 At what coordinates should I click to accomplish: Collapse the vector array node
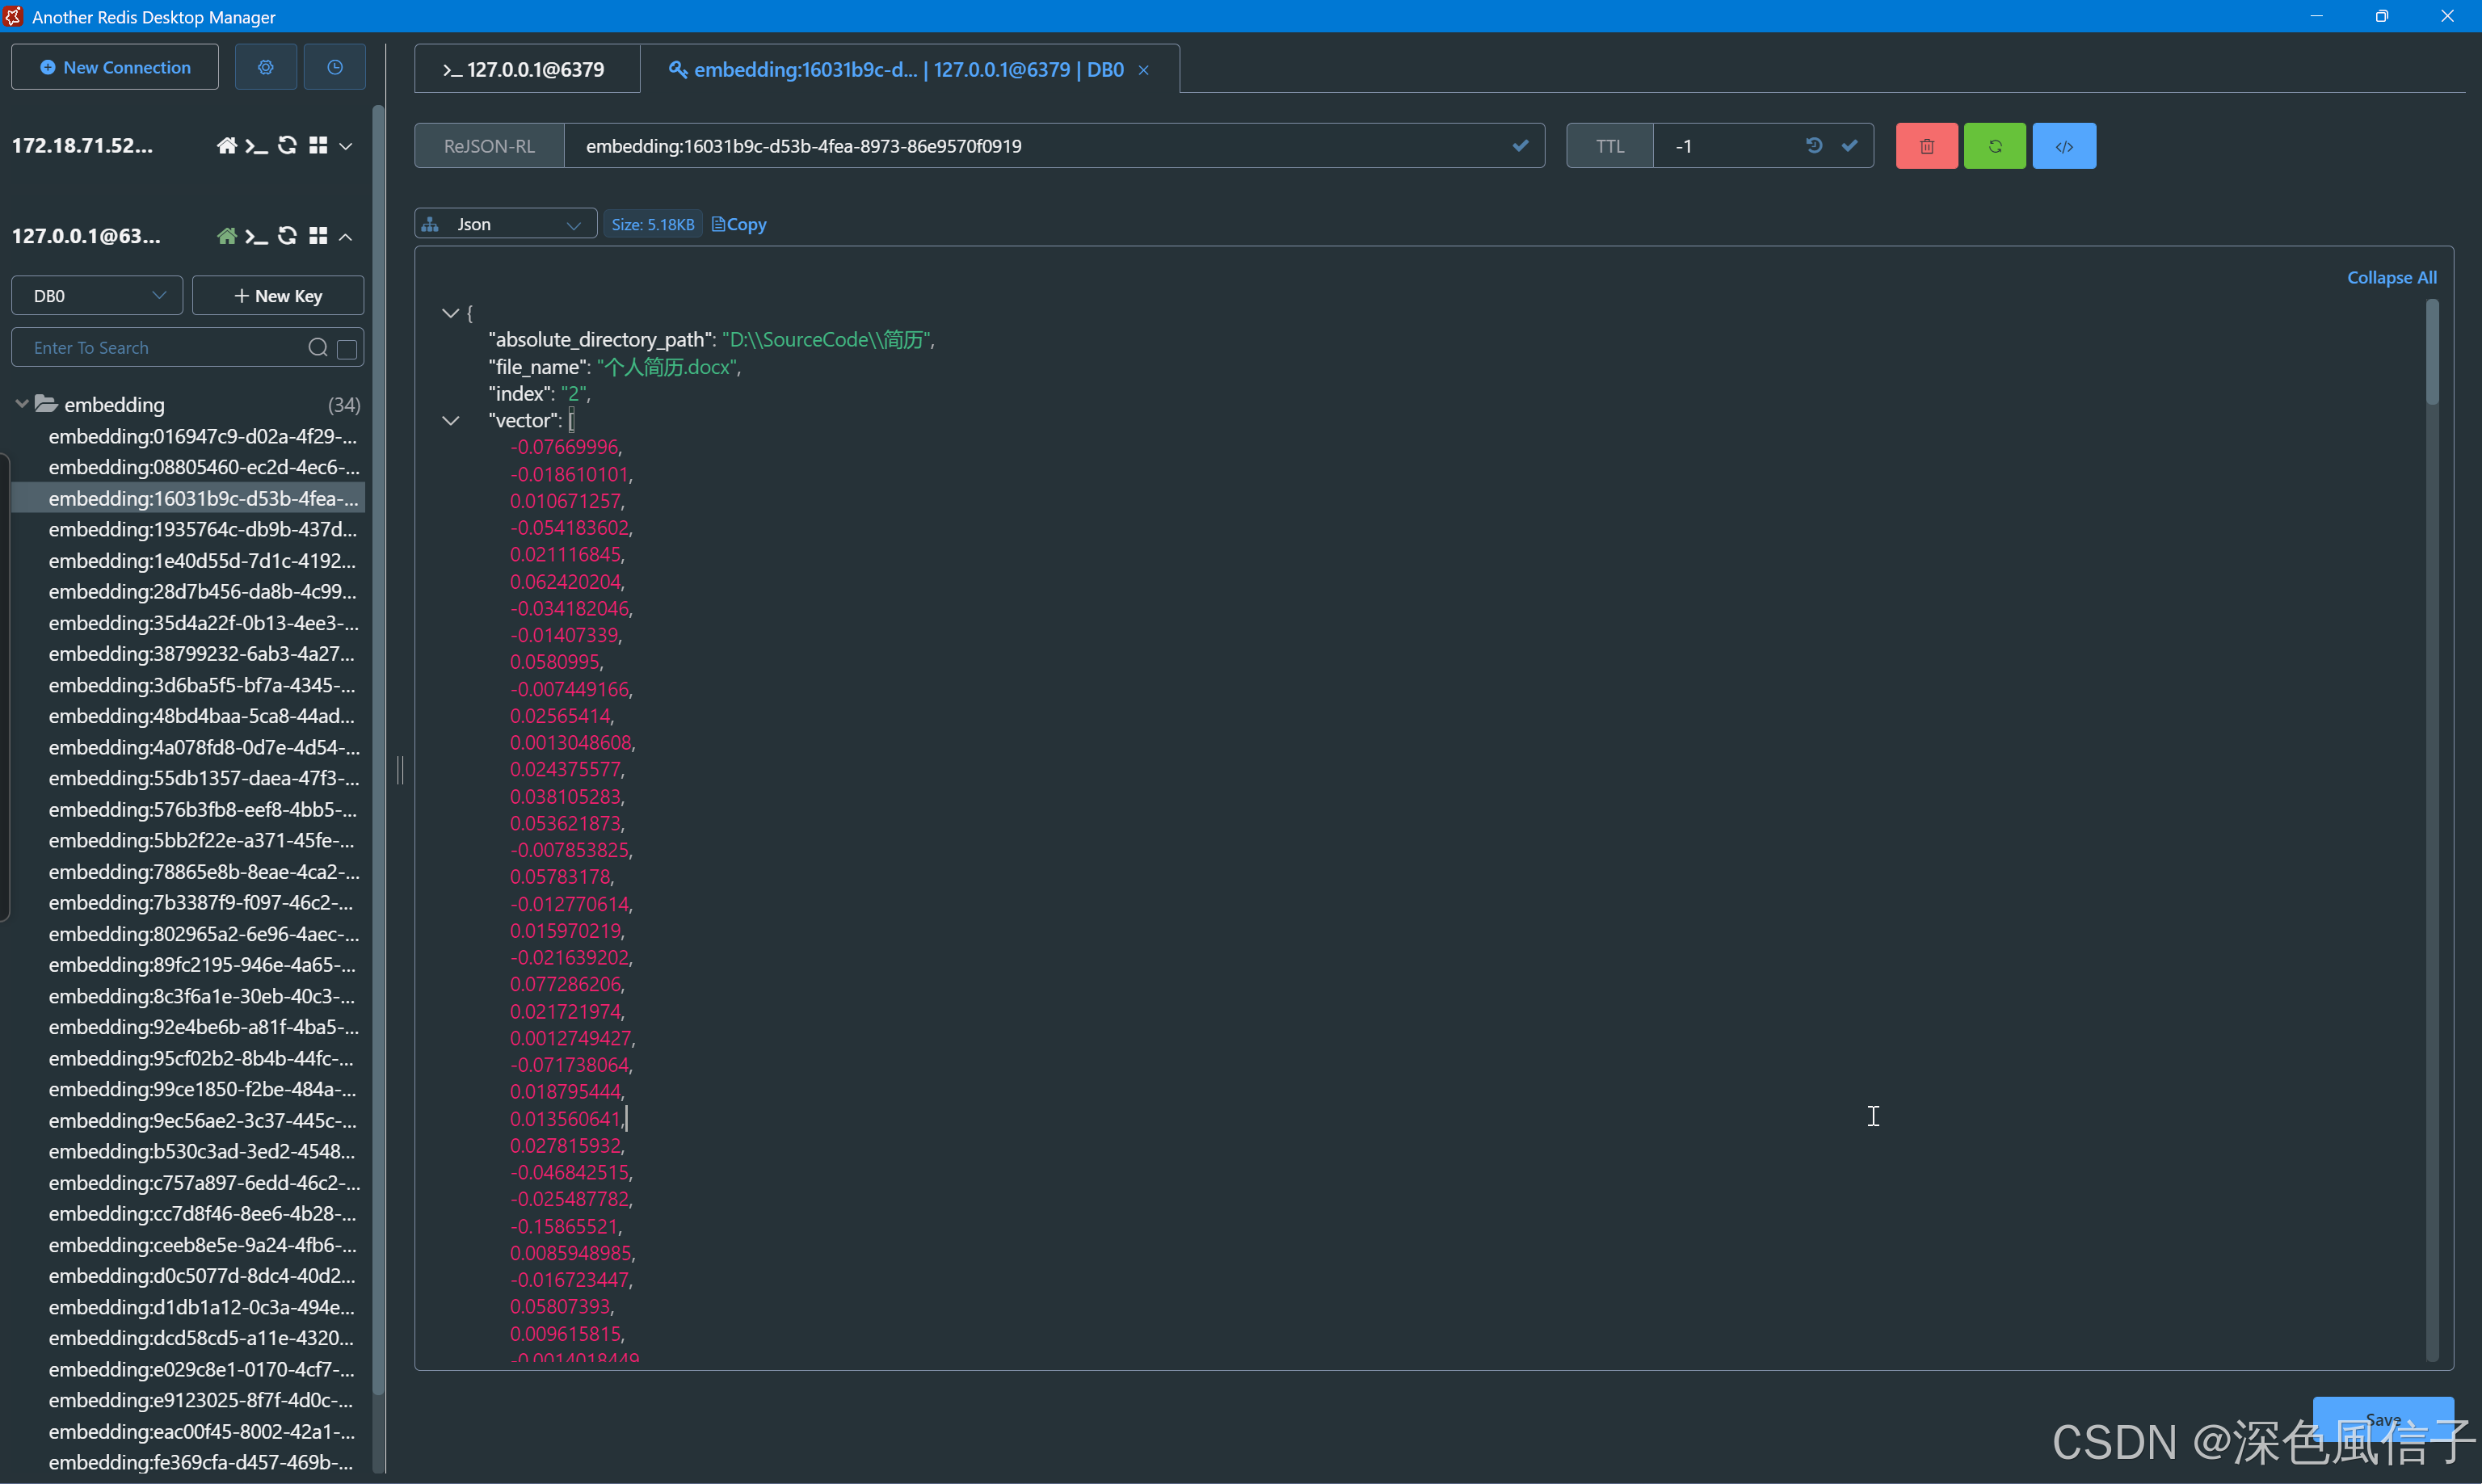click(x=451, y=421)
